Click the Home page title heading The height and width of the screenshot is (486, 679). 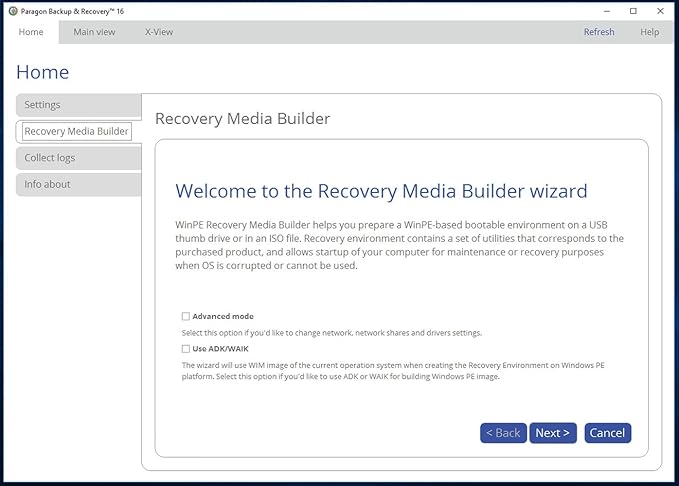click(x=43, y=72)
